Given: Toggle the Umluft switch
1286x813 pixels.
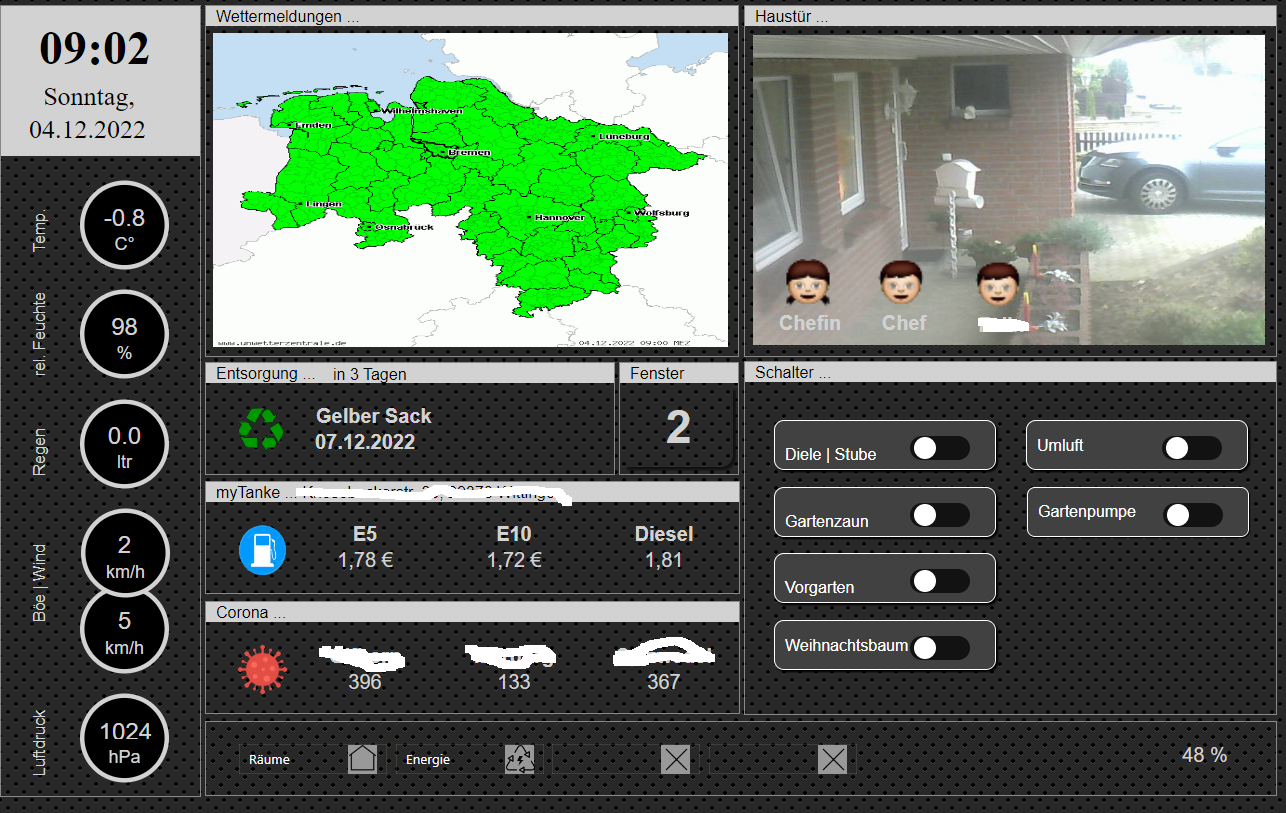Looking at the screenshot, I should click(x=1192, y=448).
